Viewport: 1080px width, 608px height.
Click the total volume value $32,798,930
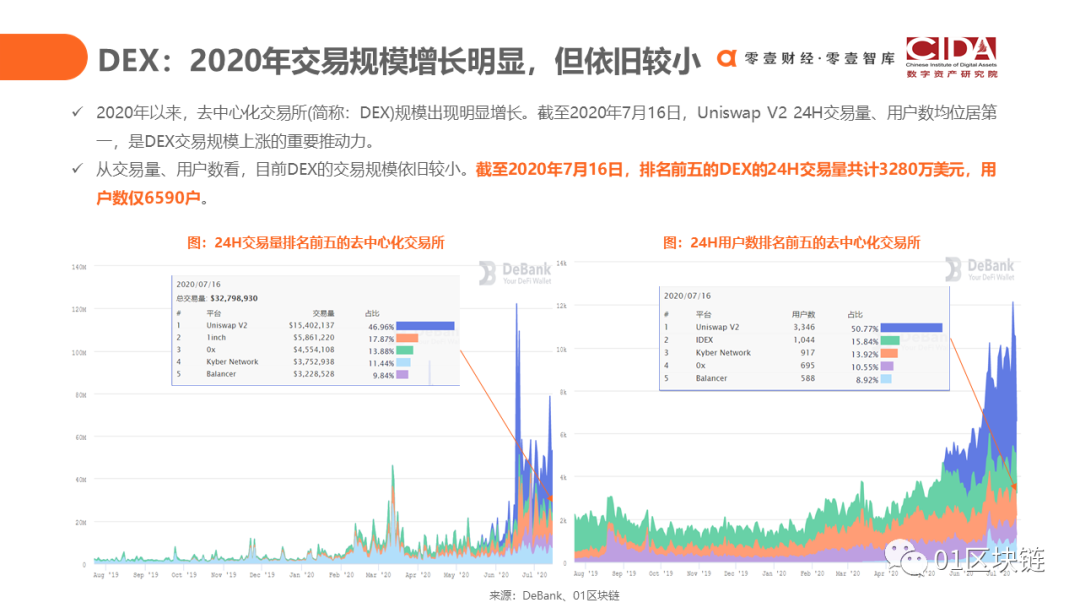[x=233, y=298]
